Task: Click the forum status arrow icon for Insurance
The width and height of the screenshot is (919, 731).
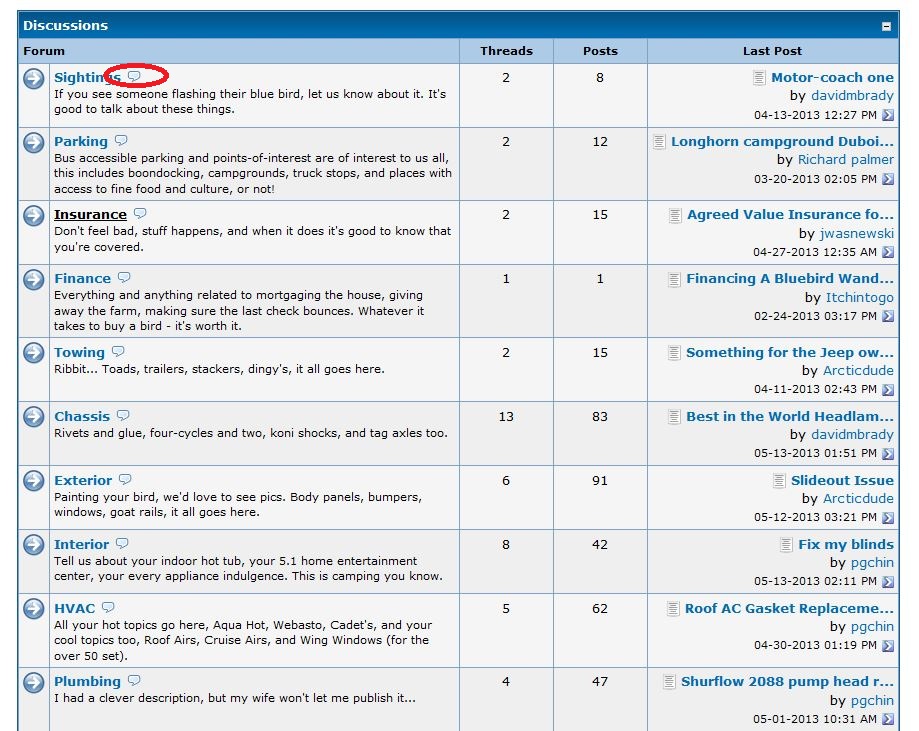Action: tap(34, 215)
